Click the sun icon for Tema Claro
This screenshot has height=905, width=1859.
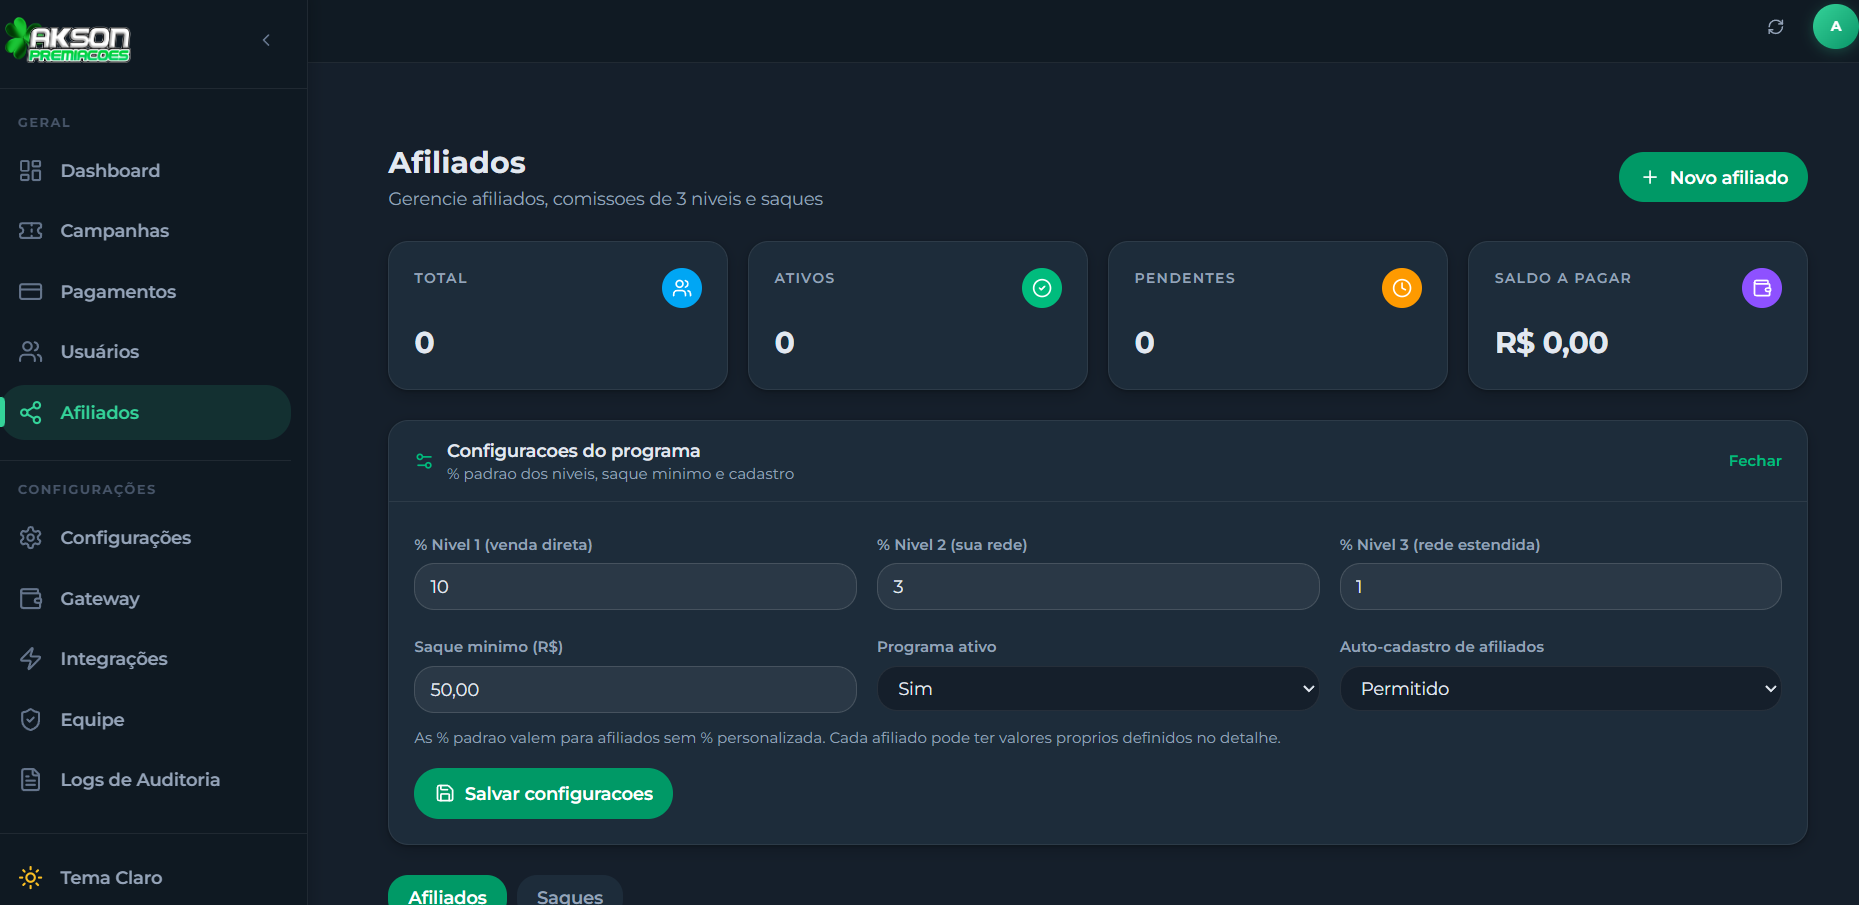(x=31, y=877)
